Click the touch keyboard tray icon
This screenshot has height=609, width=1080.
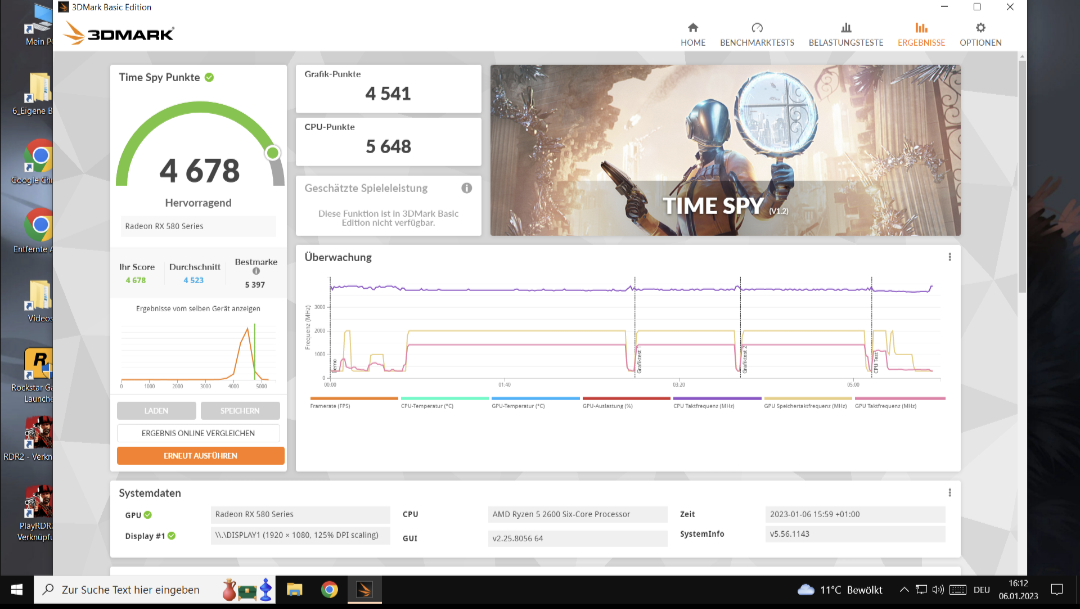click(957, 590)
